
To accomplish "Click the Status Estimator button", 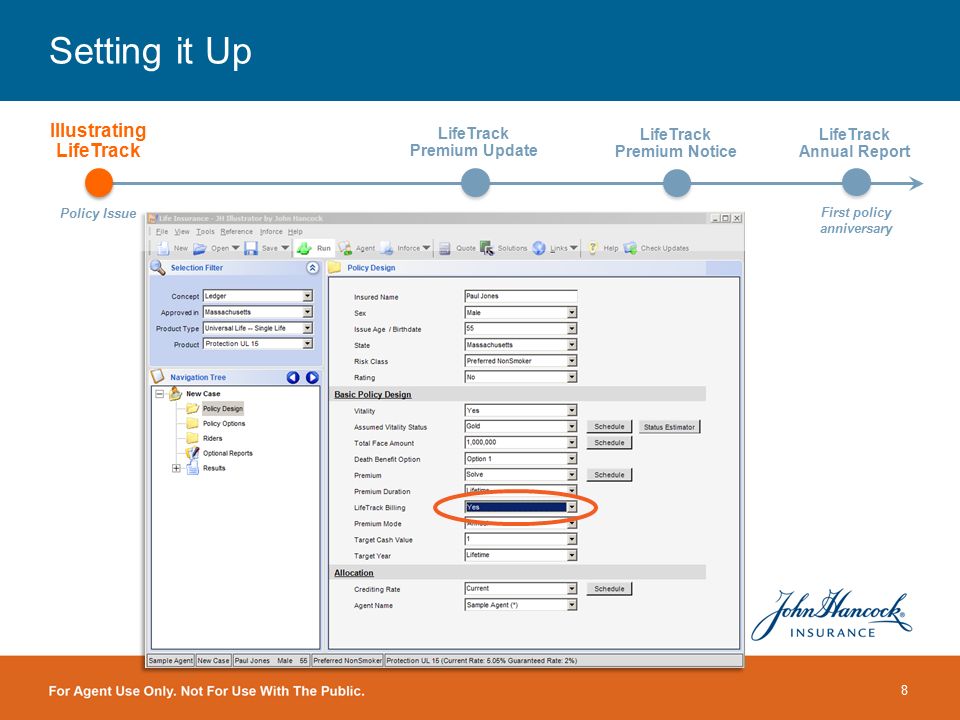I will tap(669, 427).
